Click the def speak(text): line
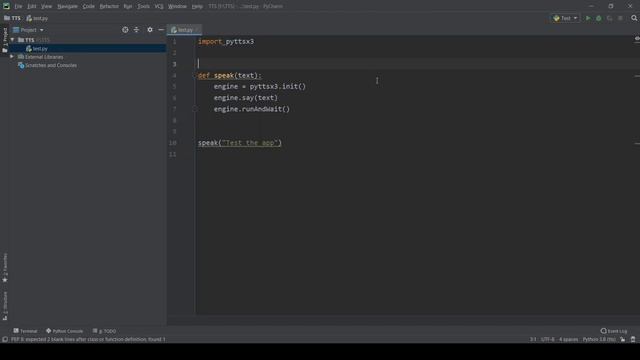The height and width of the screenshot is (360, 640). click(x=230, y=76)
